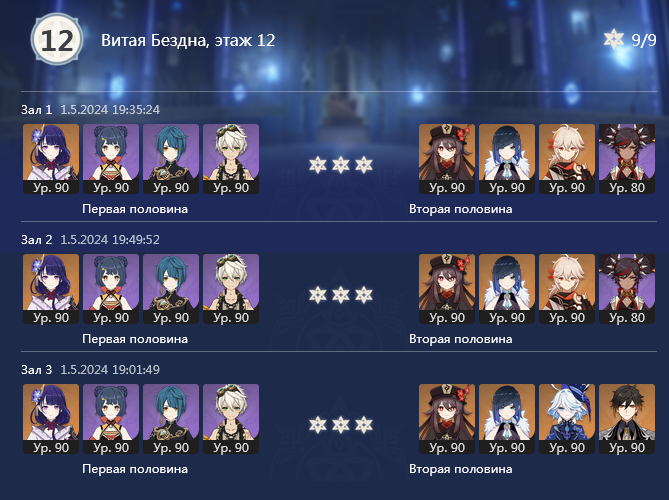Click Hu Tao portrait in Зал 1
This screenshot has width=669, height=500.
click(447, 159)
